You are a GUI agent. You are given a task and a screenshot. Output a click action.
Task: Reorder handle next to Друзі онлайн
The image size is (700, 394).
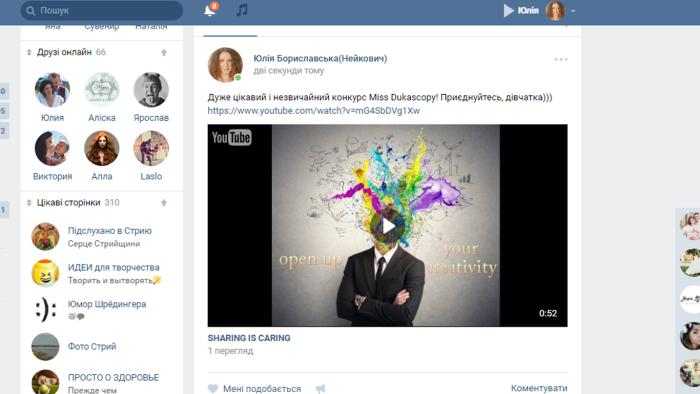pos(29,52)
